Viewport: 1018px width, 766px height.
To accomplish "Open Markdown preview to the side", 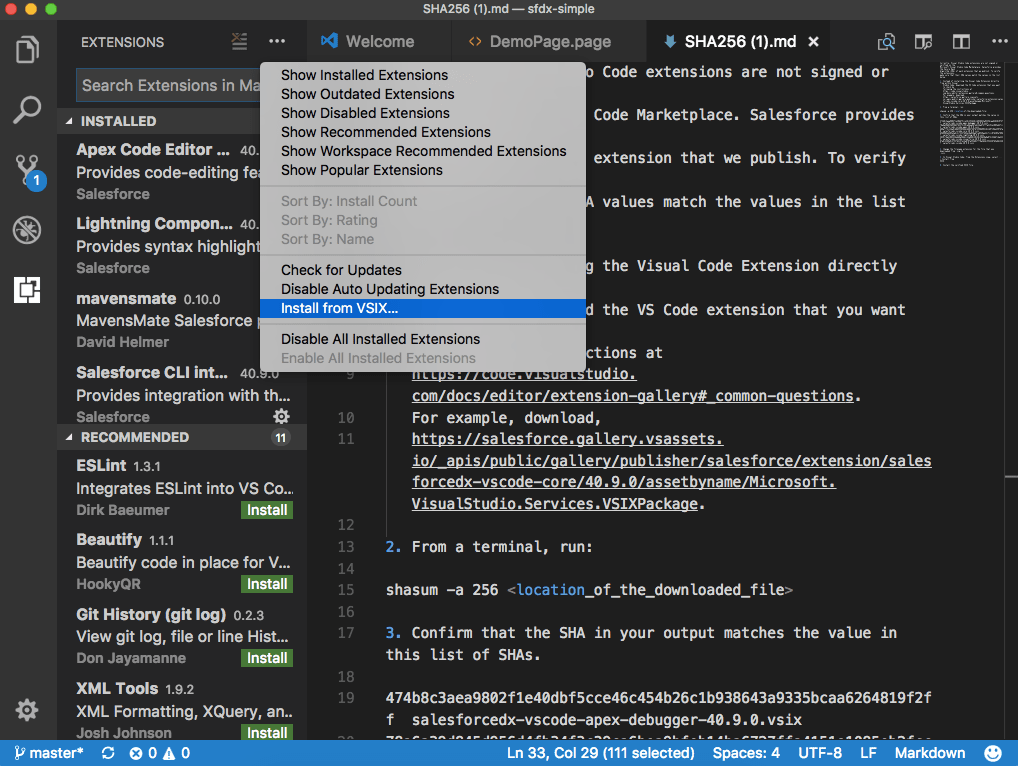I will tap(923, 42).
